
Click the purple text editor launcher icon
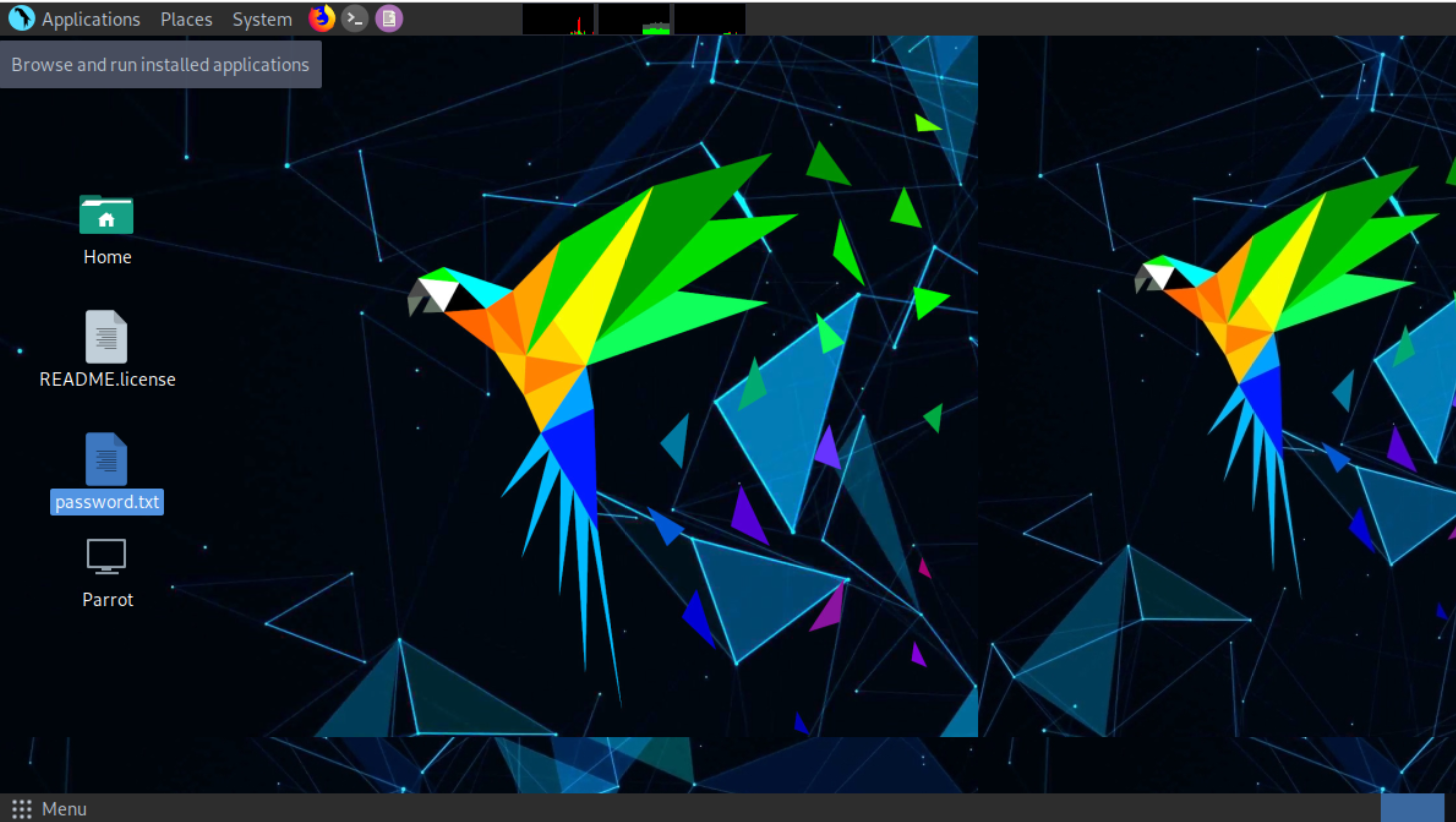[x=389, y=18]
